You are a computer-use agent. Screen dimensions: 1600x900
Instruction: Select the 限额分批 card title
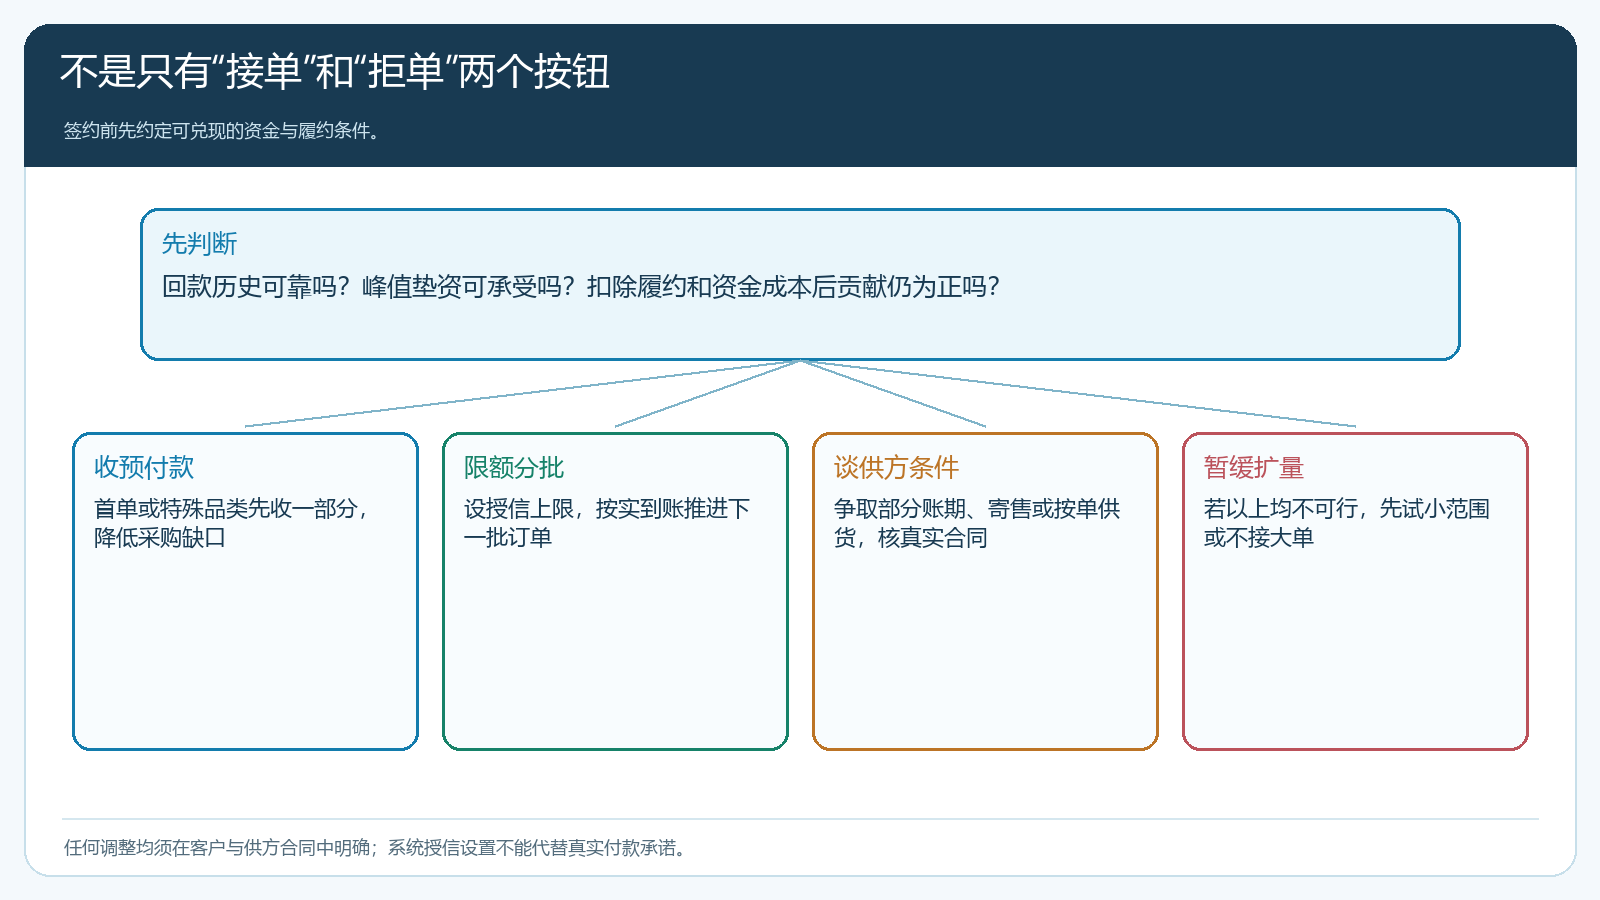pos(514,467)
